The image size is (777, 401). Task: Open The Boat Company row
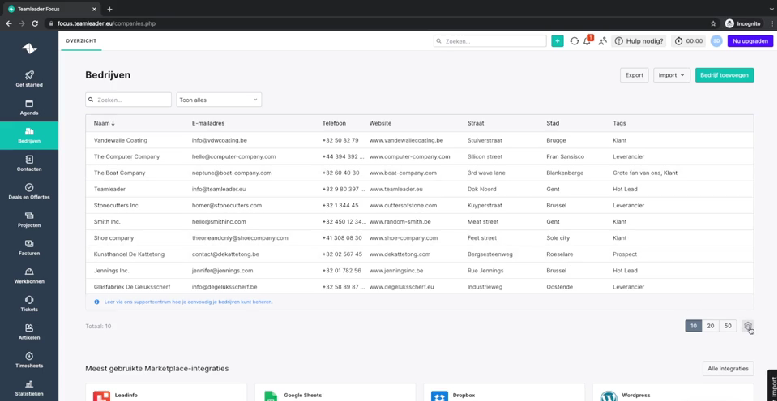point(419,173)
